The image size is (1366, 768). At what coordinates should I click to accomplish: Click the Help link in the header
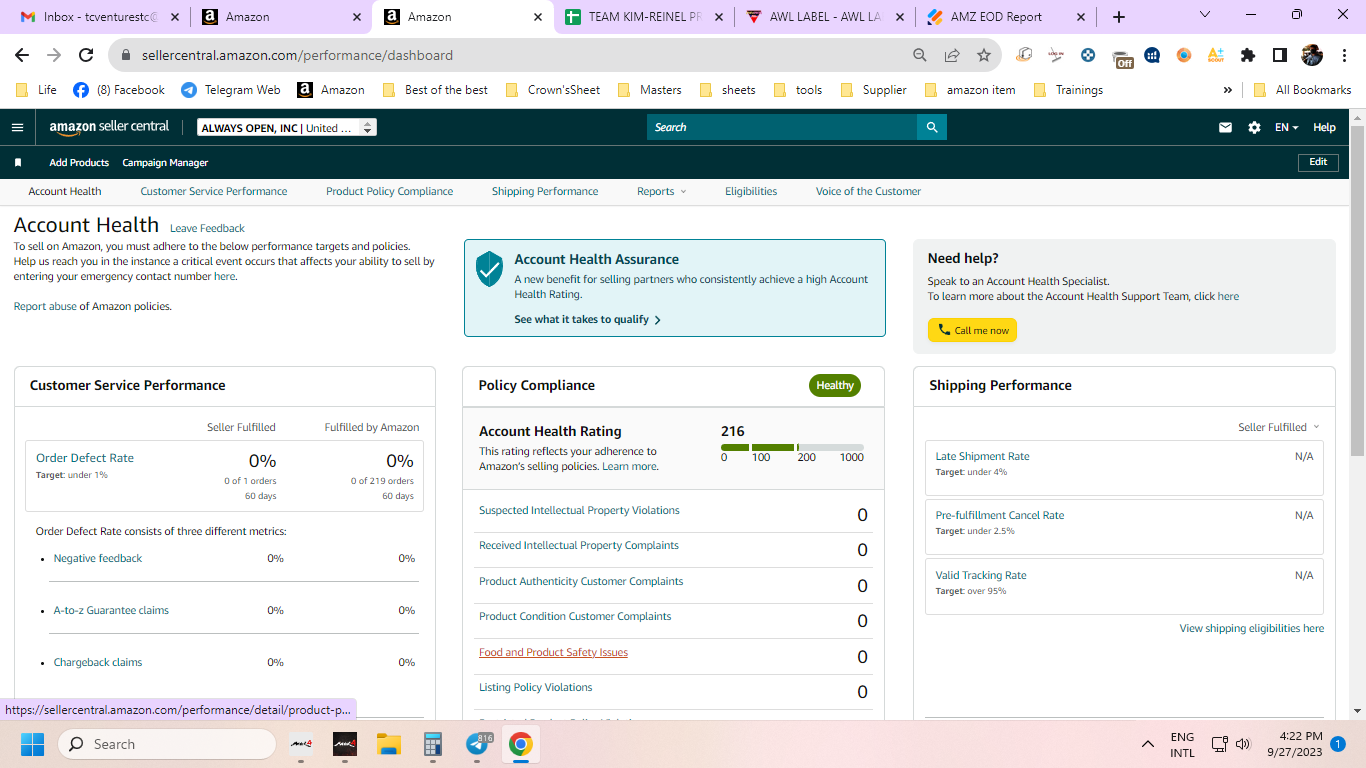coord(1324,127)
